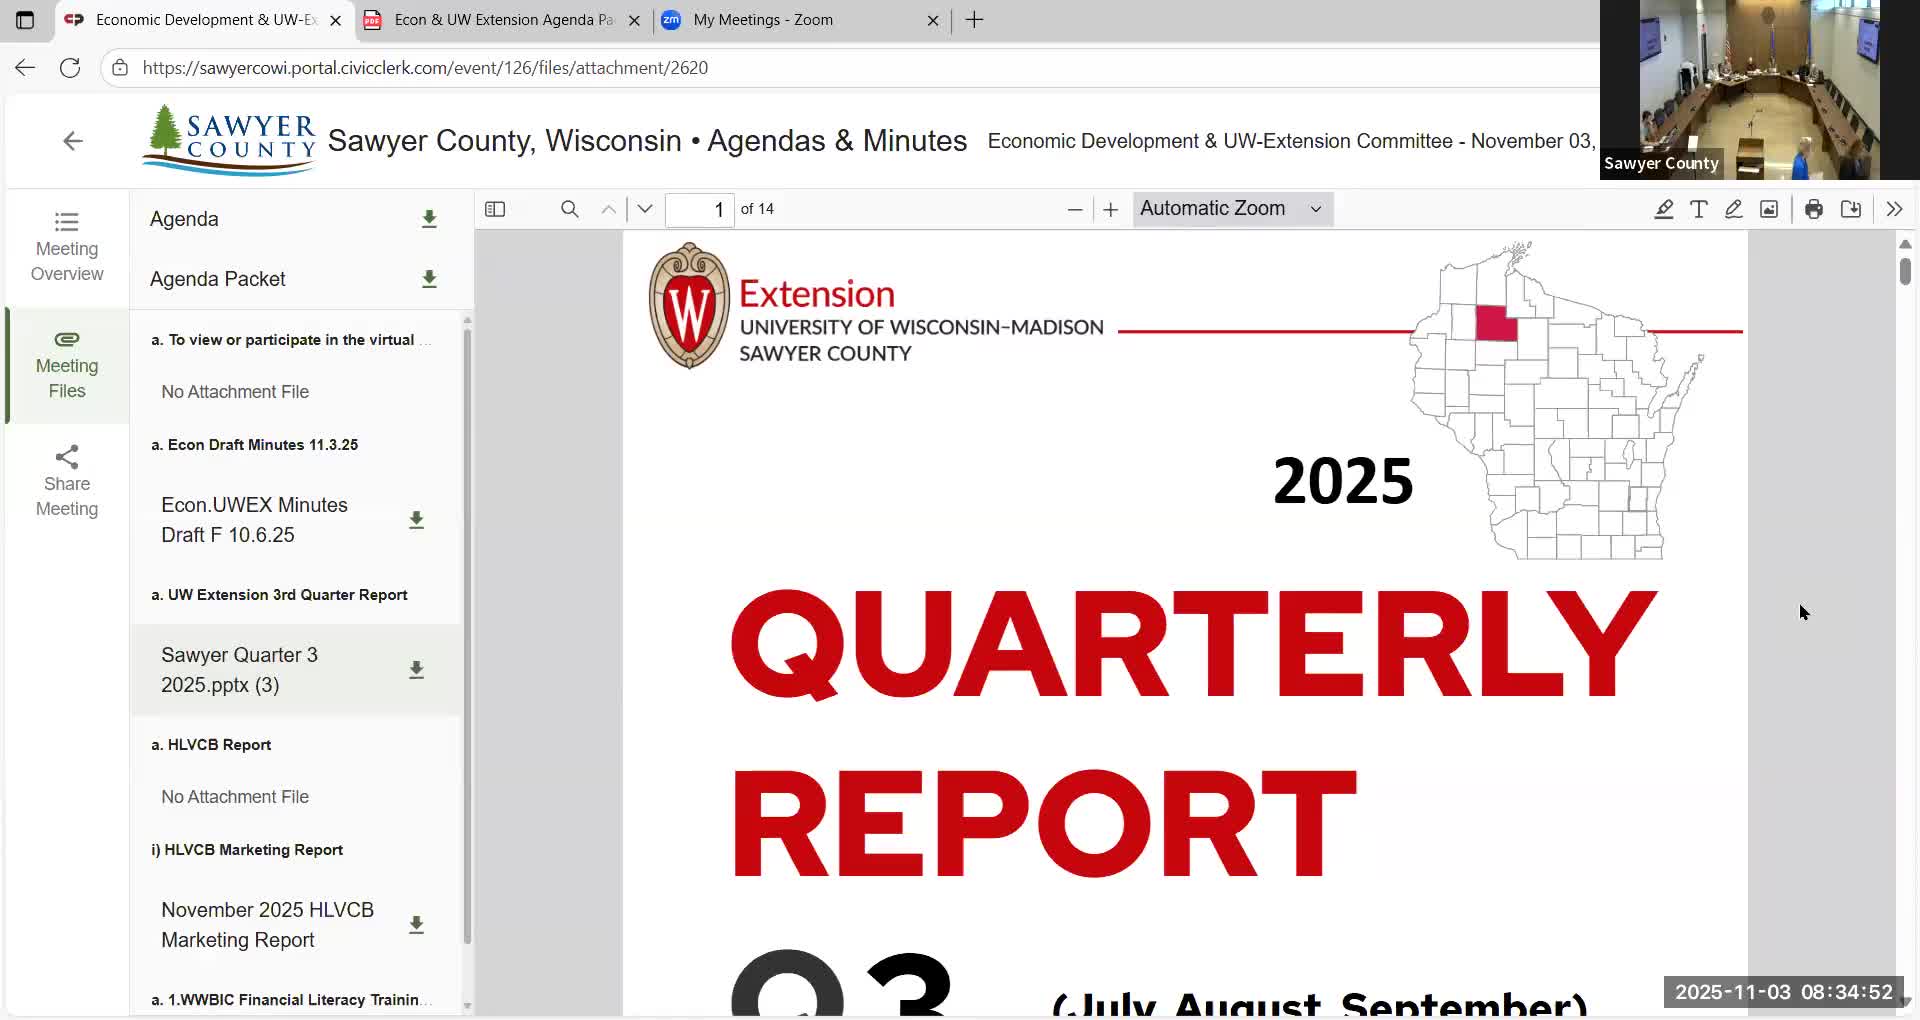Viewport: 1920px width, 1020px height.
Task: Activate the Meeting Files section
Action: pos(66,365)
